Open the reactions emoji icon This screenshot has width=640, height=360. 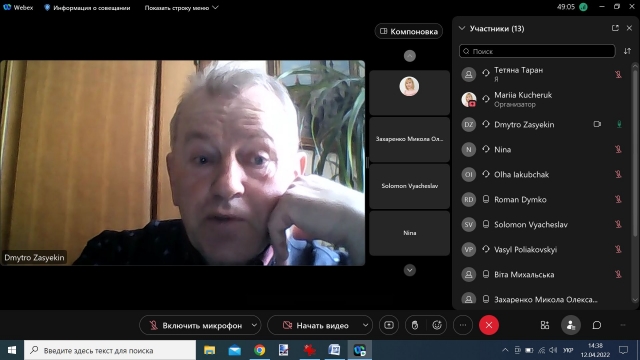pos(437,325)
